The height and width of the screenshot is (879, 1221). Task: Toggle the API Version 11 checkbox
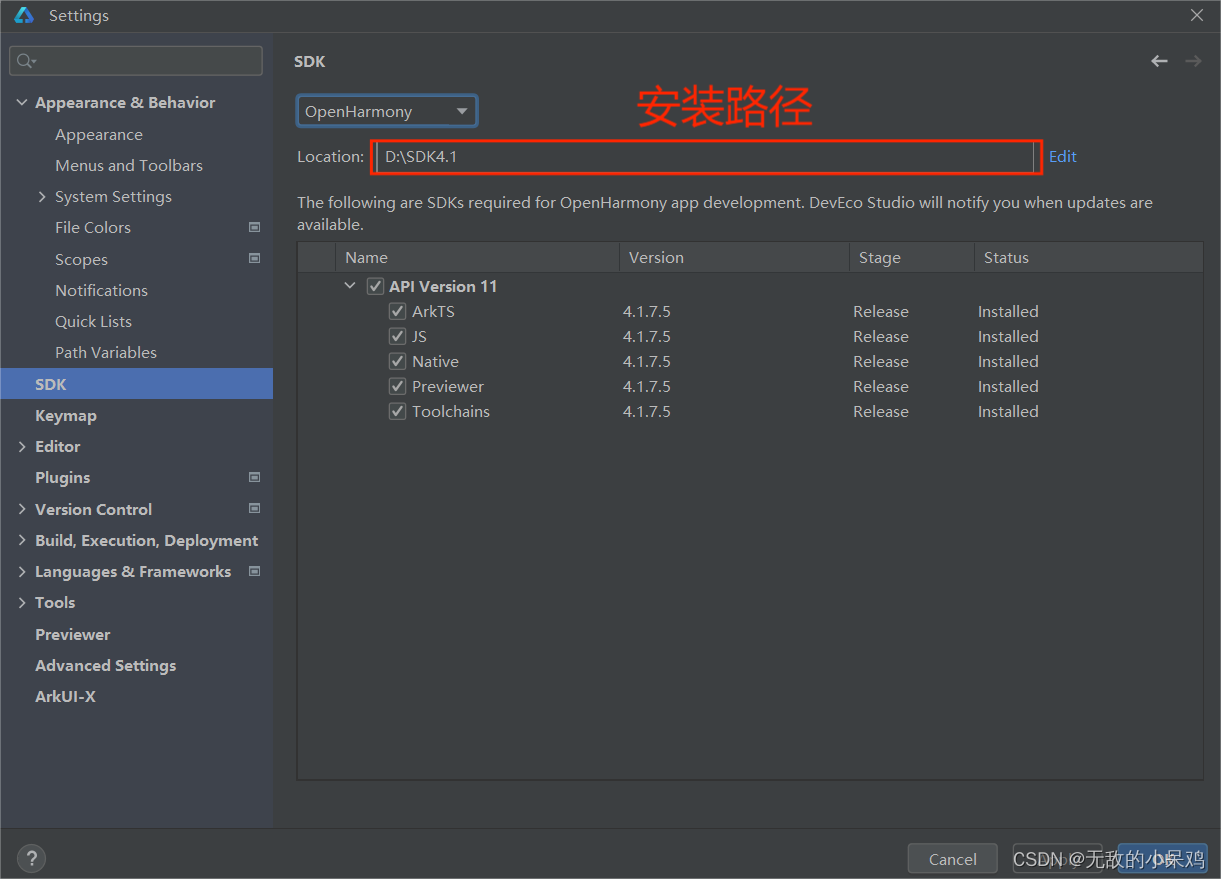click(x=375, y=286)
